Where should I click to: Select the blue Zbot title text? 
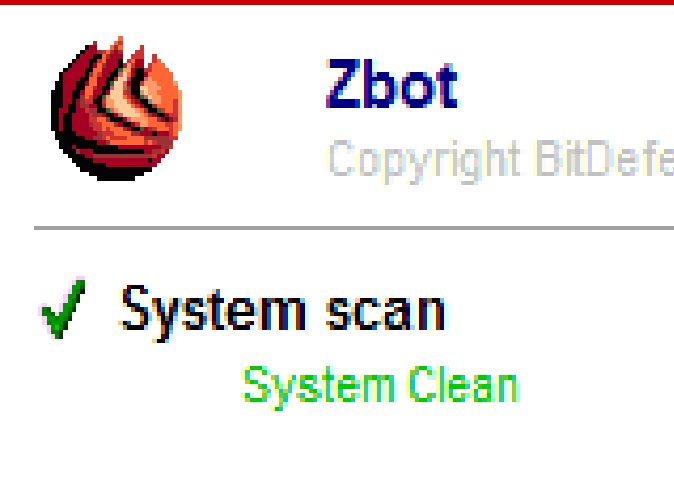coord(392,83)
